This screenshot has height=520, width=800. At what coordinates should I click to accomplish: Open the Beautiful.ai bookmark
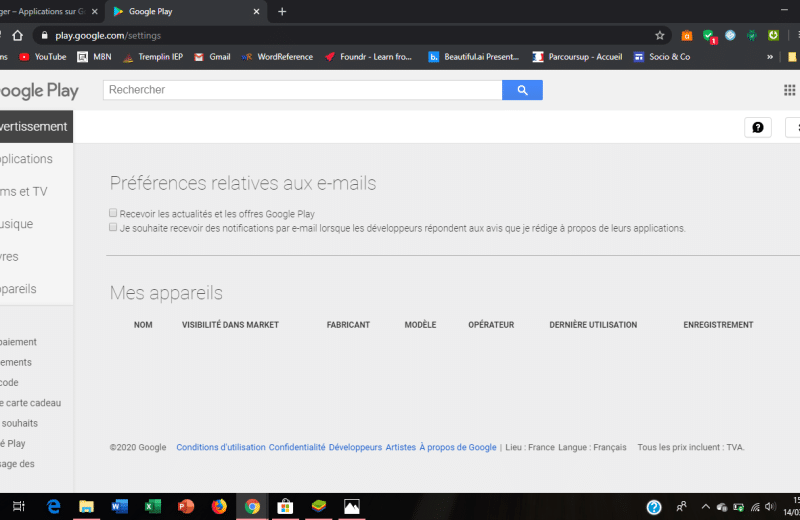tap(474, 57)
